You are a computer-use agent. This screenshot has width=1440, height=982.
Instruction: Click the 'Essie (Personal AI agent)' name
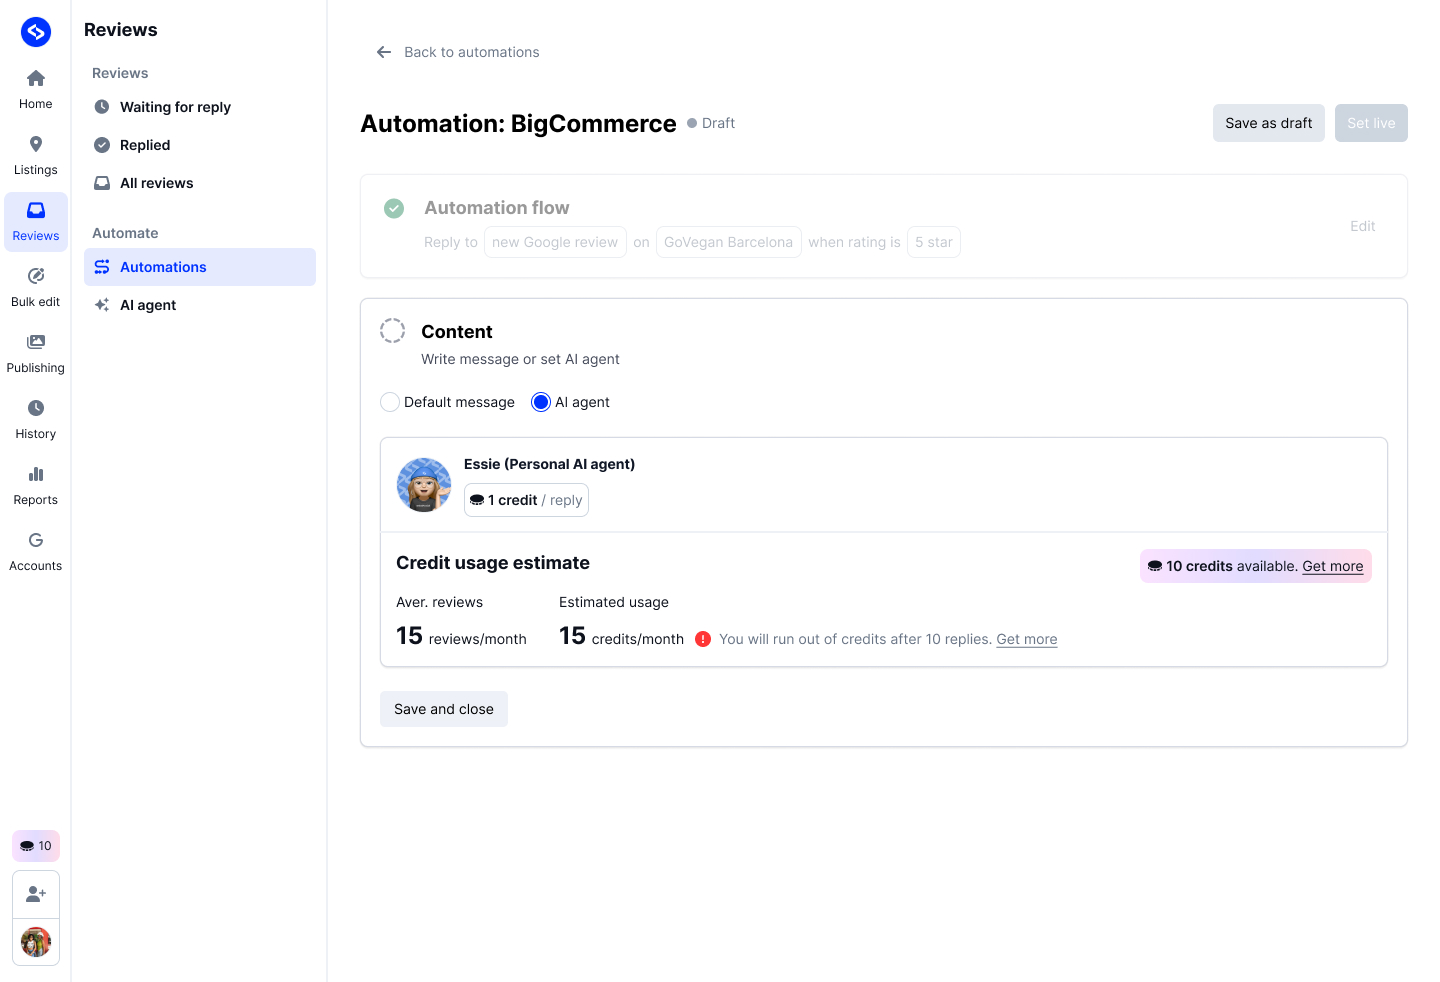pyautogui.click(x=549, y=464)
